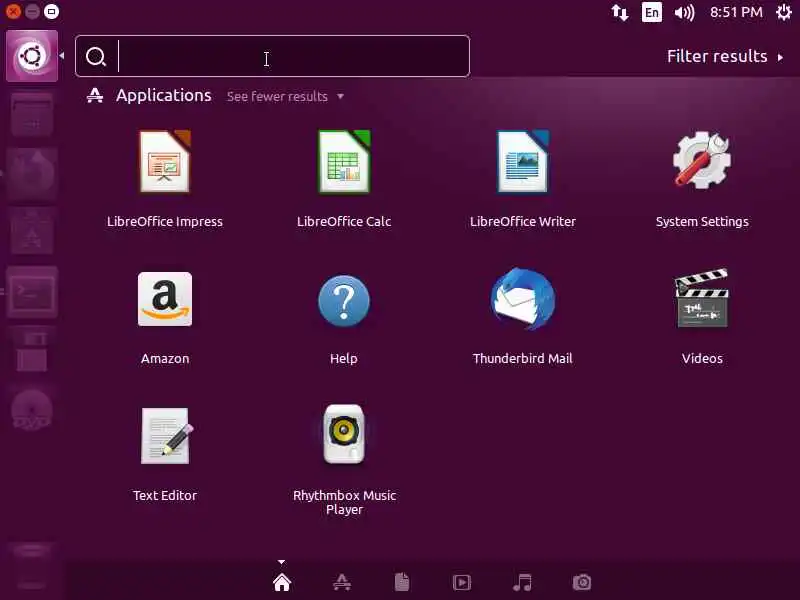The width and height of the screenshot is (800, 600).
Task: Open the Trash in launcher
Action: (32, 566)
